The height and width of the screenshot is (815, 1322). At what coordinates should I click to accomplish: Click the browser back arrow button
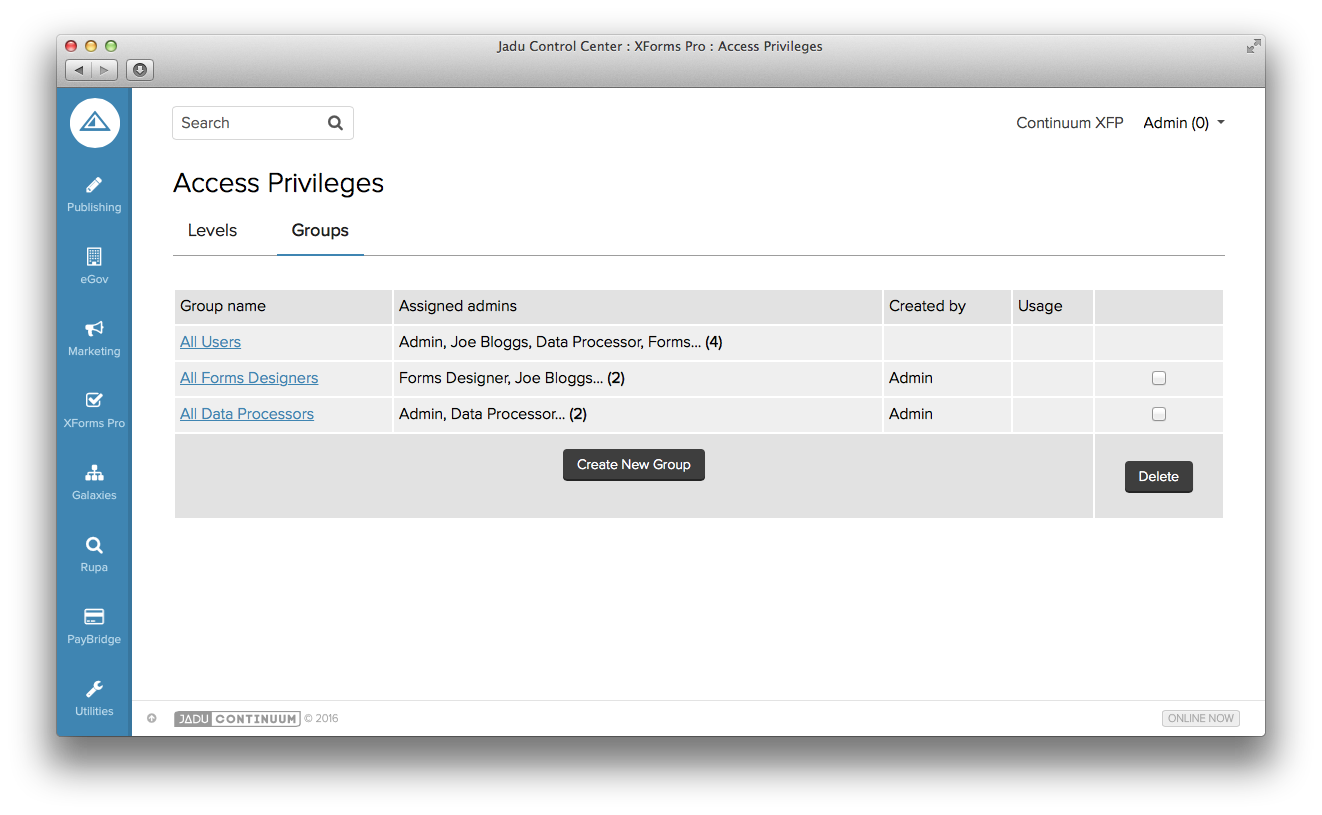click(x=79, y=70)
